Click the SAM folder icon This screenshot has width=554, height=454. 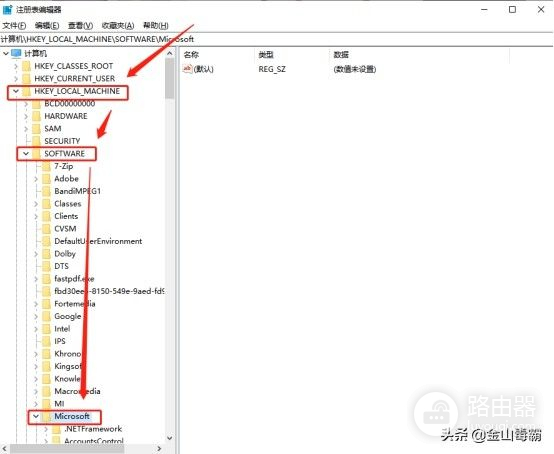(x=36, y=129)
